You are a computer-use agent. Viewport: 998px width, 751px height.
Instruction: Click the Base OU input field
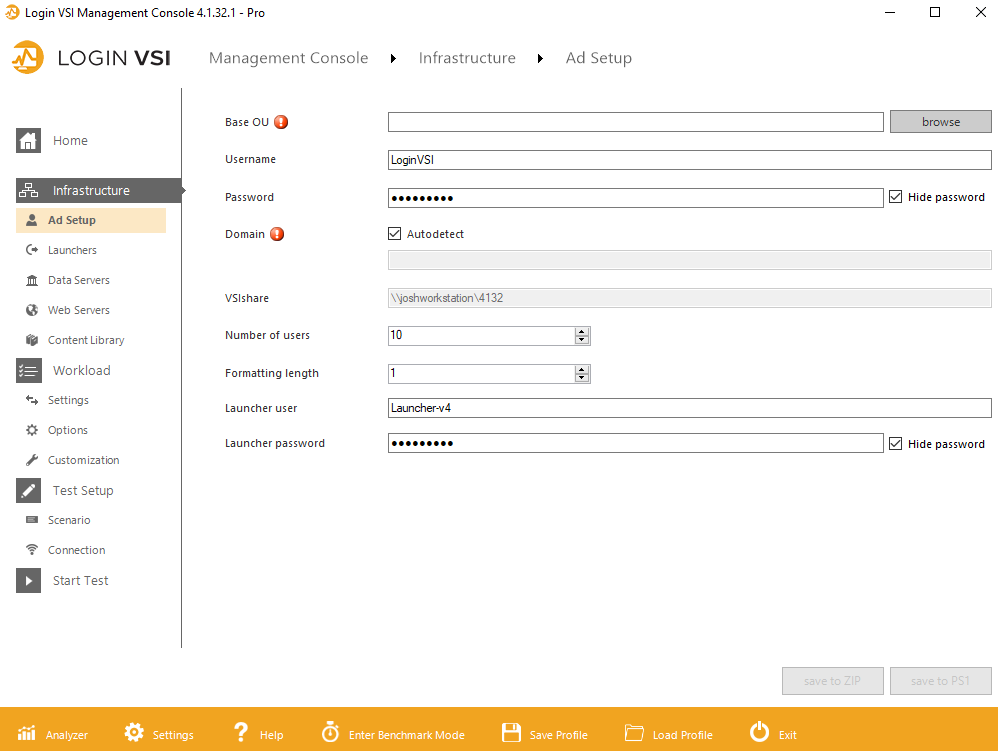(635, 122)
